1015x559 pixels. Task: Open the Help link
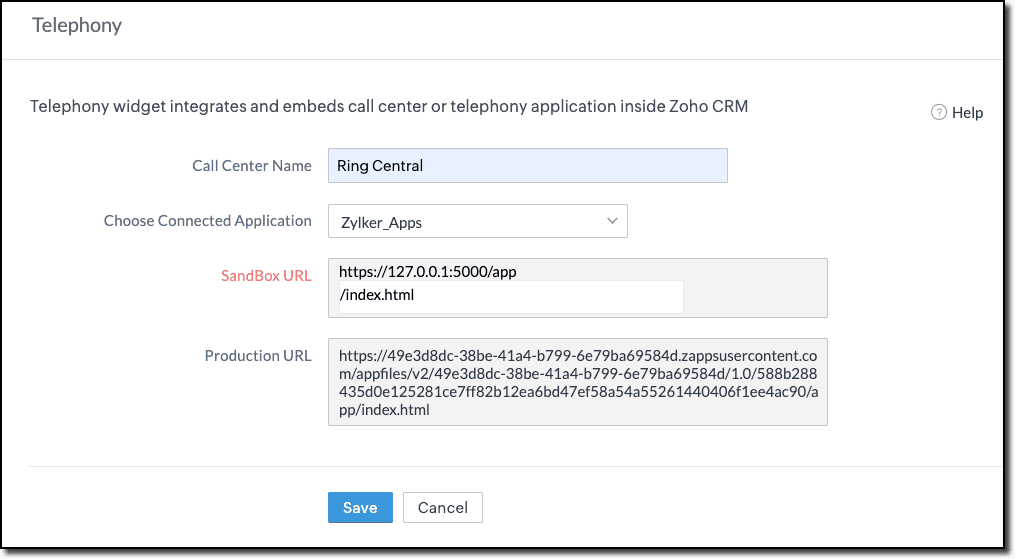click(x=967, y=113)
